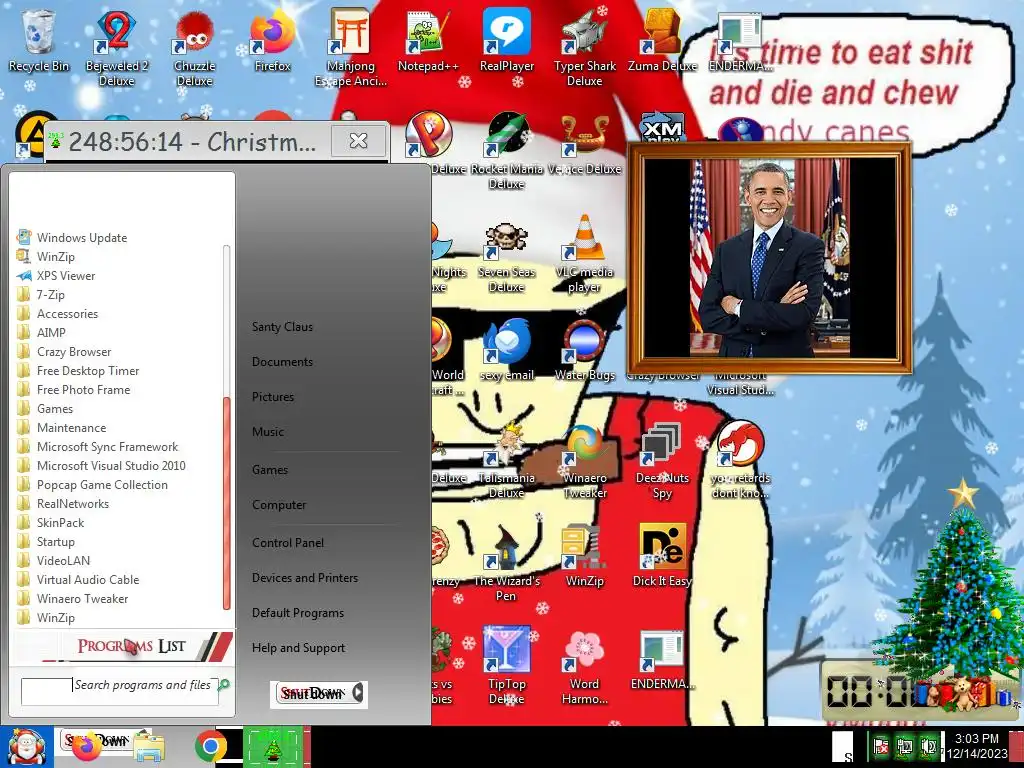The height and width of the screenshot is (768, 1024).
Task: Open the sexy email Thunderbird shortcut
Action: point(507,351)
